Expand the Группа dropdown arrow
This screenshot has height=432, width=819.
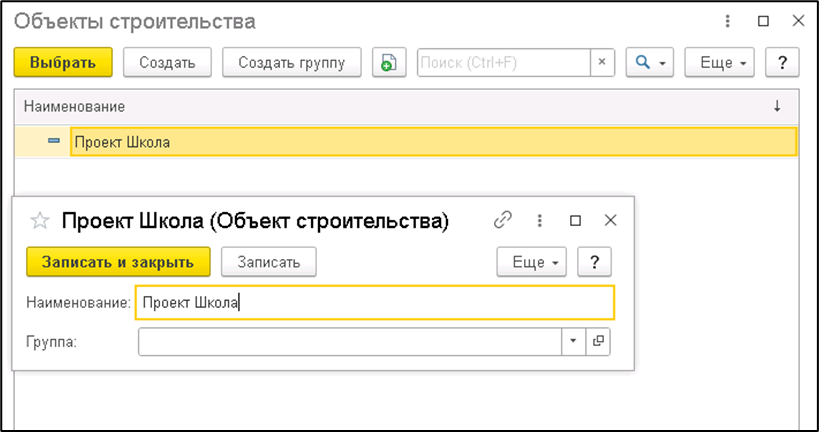tap(574, 341)
